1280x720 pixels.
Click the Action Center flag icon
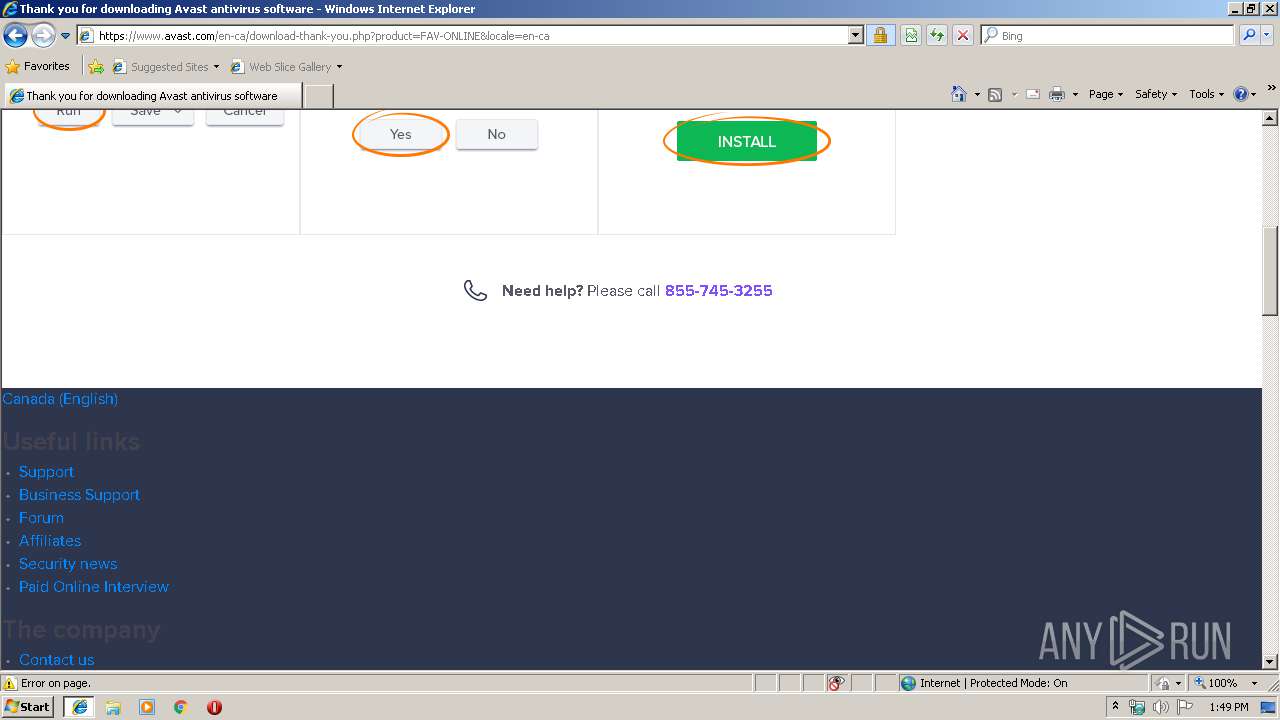tap(1184, 707)
